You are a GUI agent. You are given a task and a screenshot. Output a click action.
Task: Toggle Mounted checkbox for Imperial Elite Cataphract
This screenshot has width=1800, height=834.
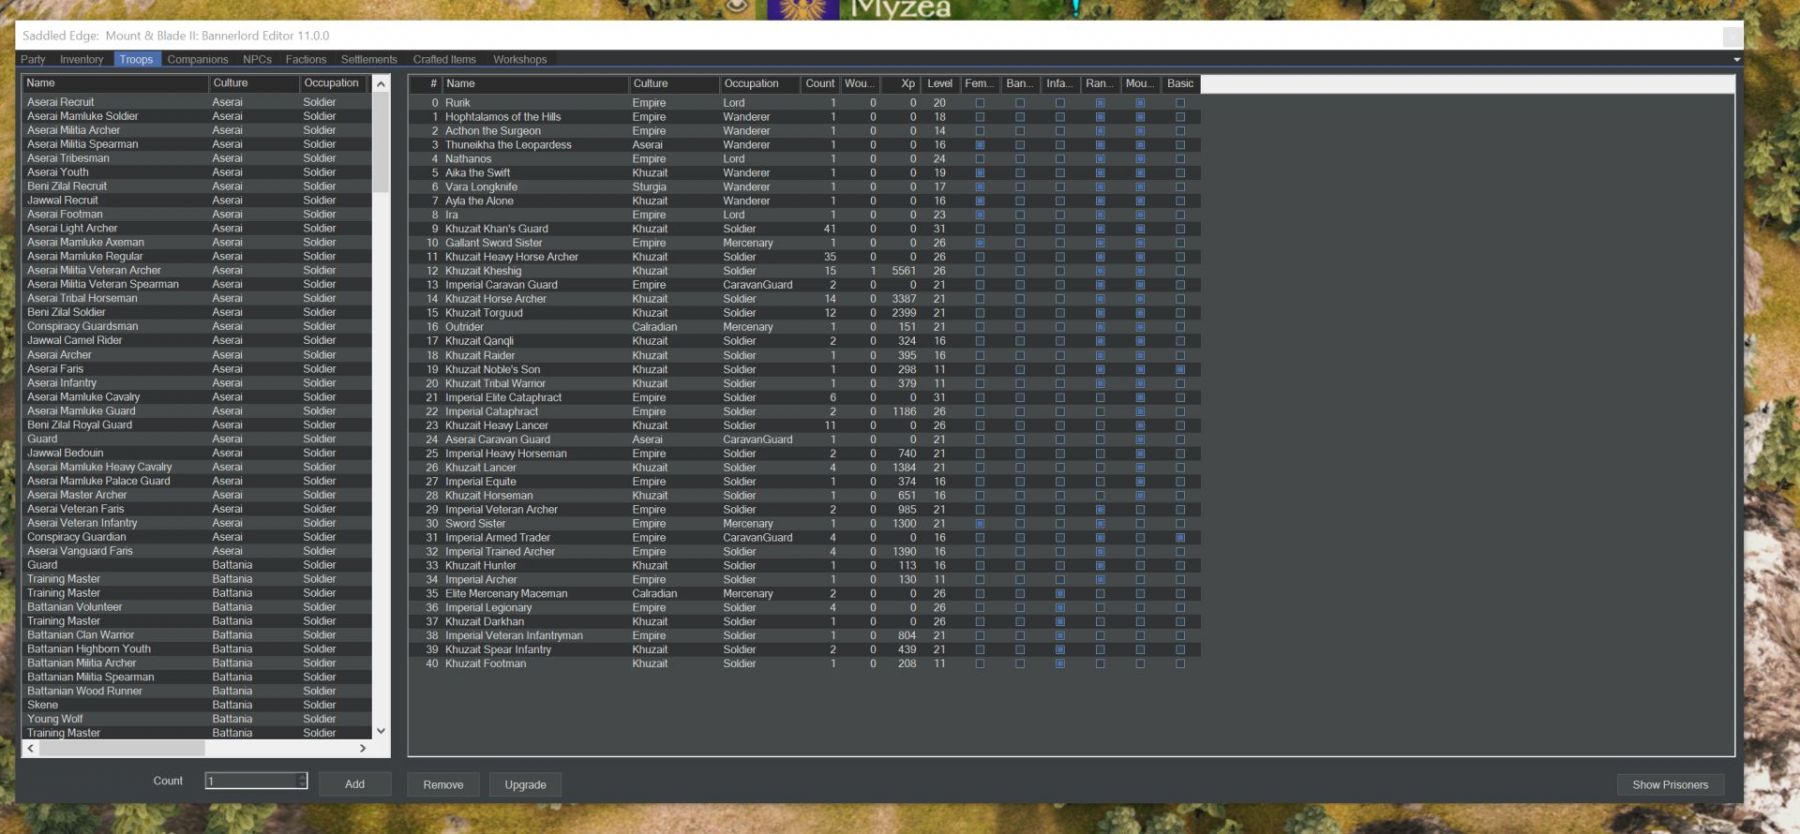point(1140,398)
